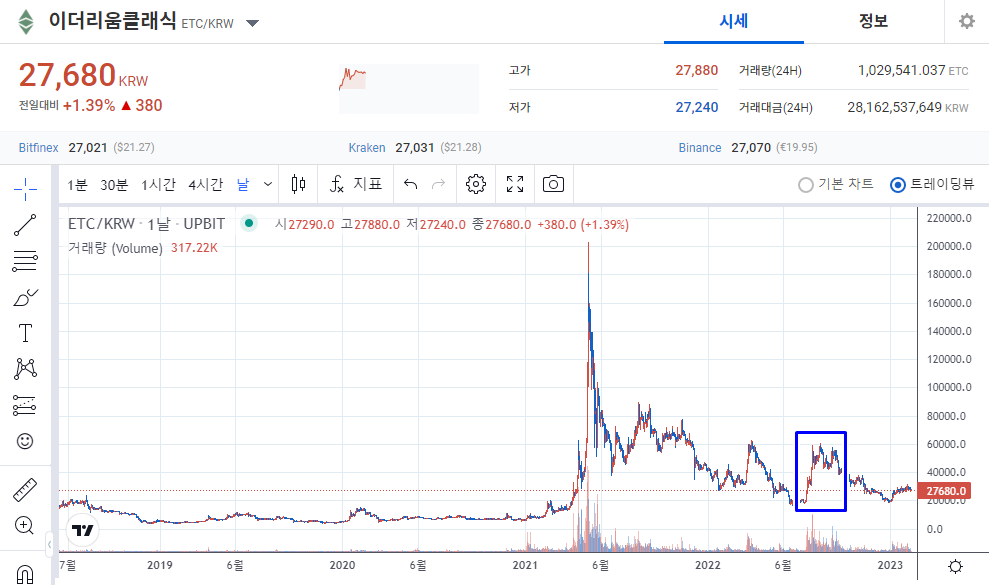Click the Ethereum Classic coin logo
The image size is (989, 585).
tap(26, 22)
